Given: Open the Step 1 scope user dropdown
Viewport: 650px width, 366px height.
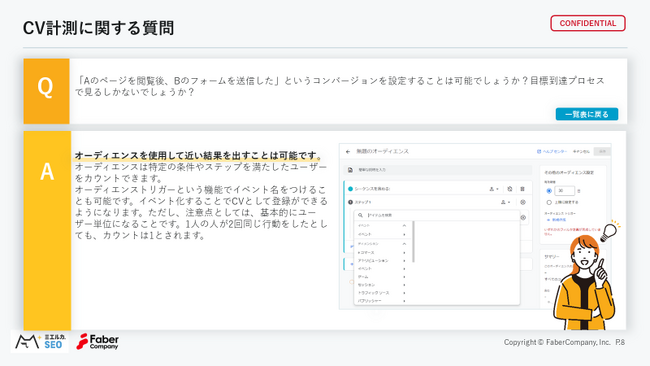Looking at the screenshot, I should click(x=505, y=202).
